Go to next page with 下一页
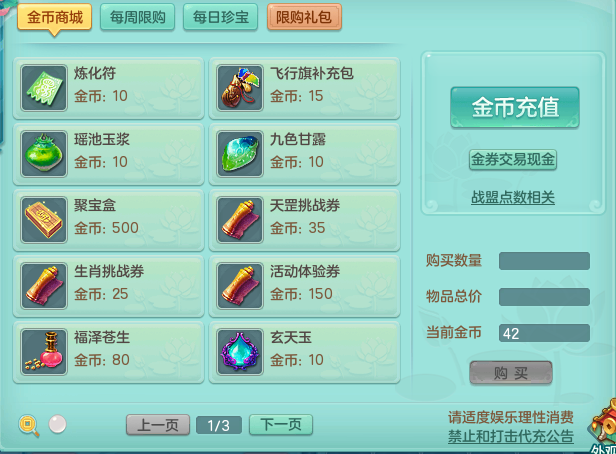 tap(281, 425)
